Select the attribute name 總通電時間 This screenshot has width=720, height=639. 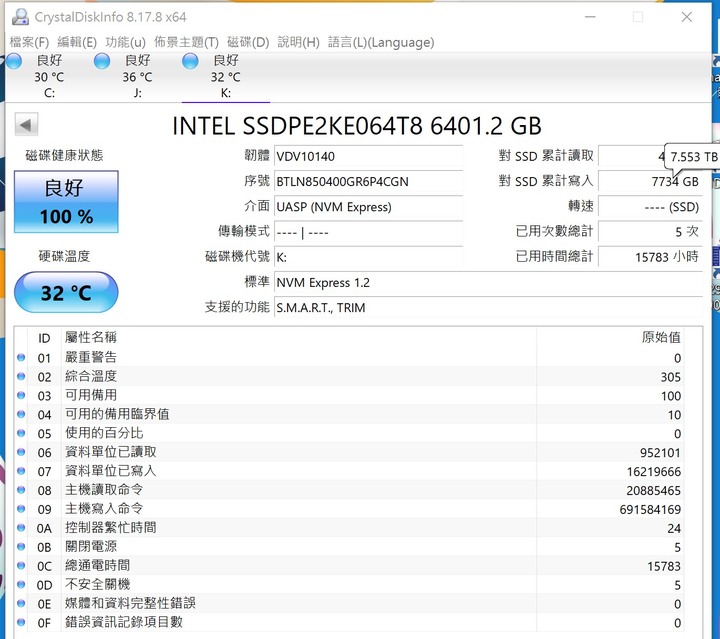click(97, 565)
